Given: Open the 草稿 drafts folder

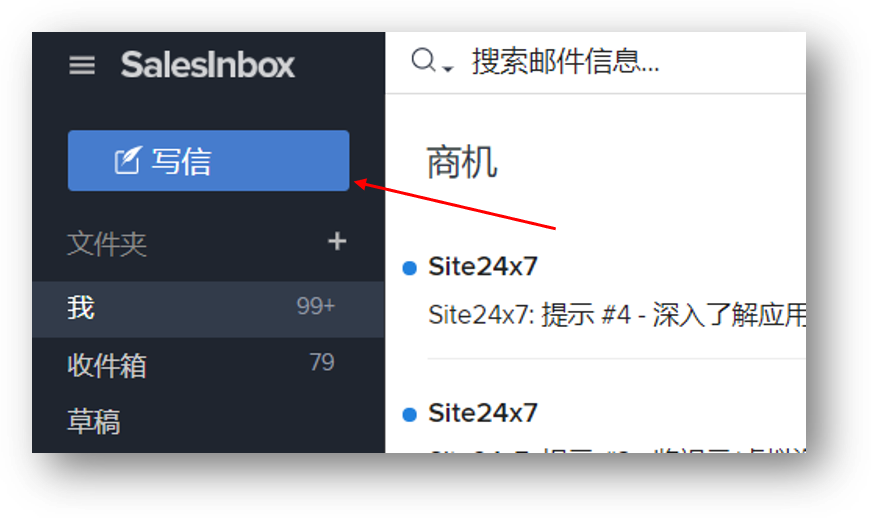Looking at the screenshot, I should click(208, 422).
